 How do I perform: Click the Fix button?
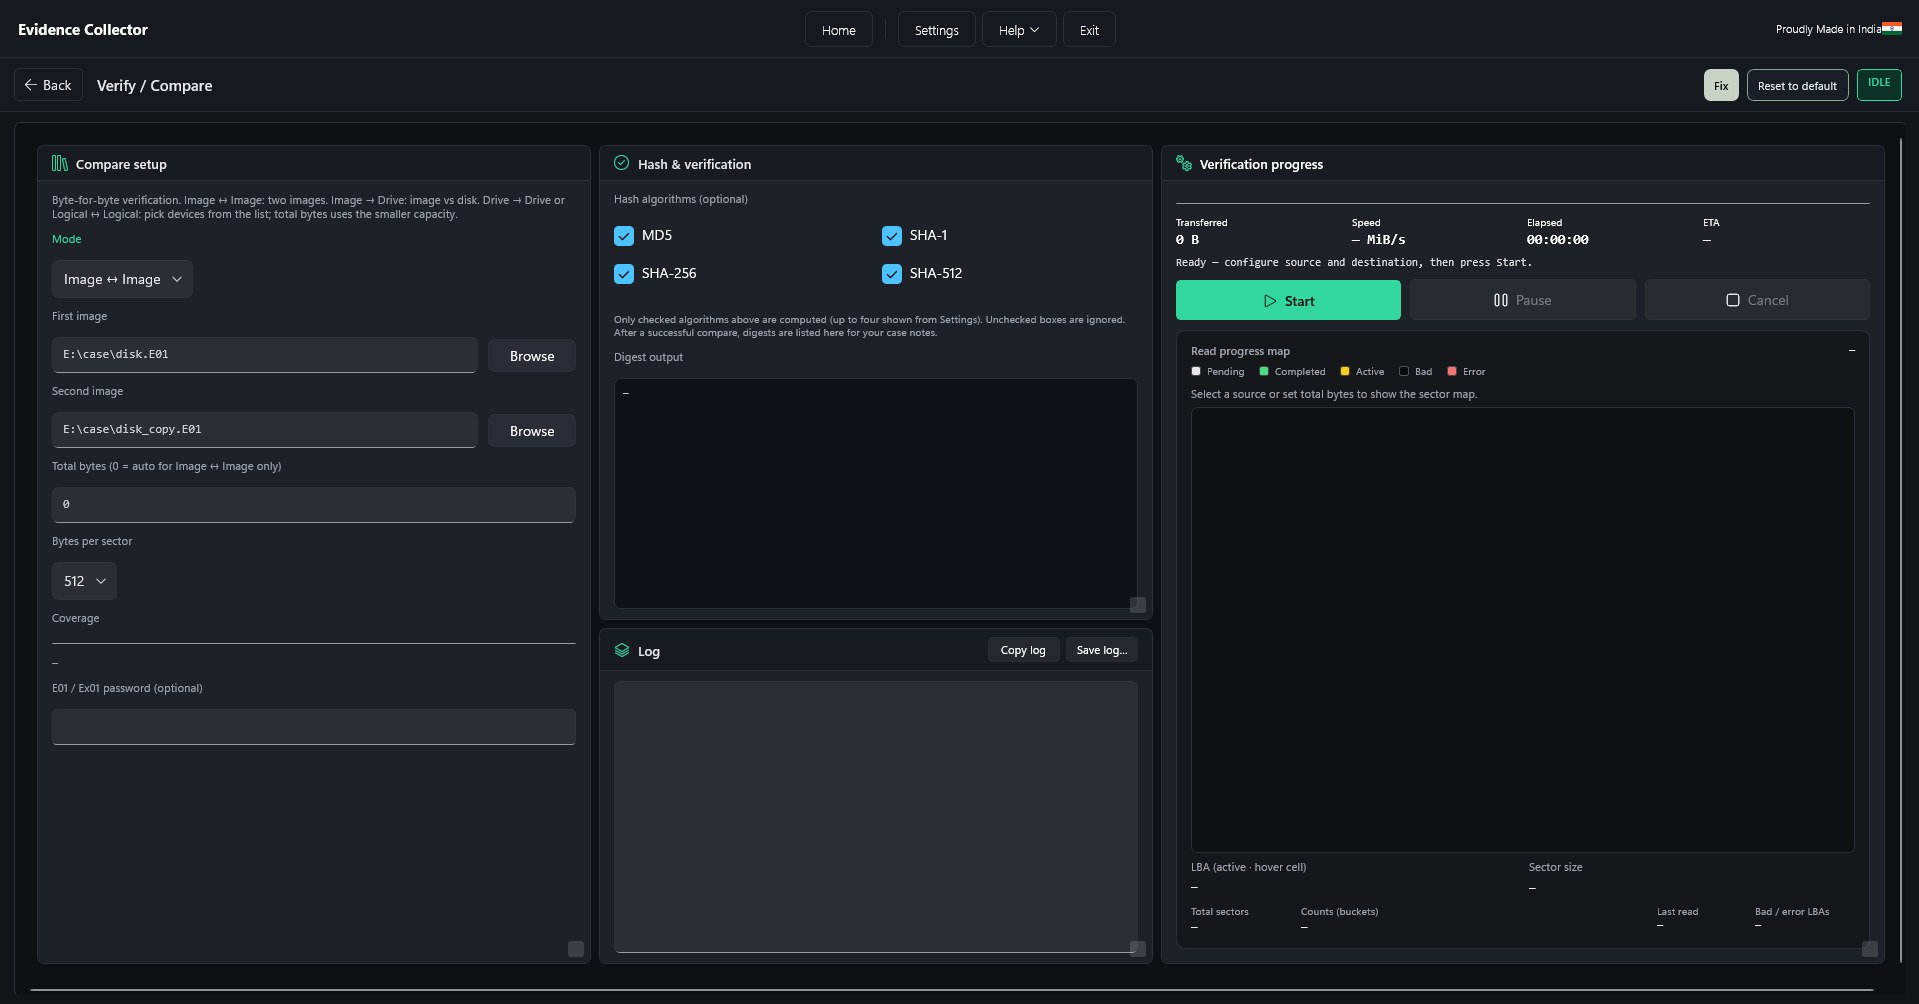(x=1721, y=85)
